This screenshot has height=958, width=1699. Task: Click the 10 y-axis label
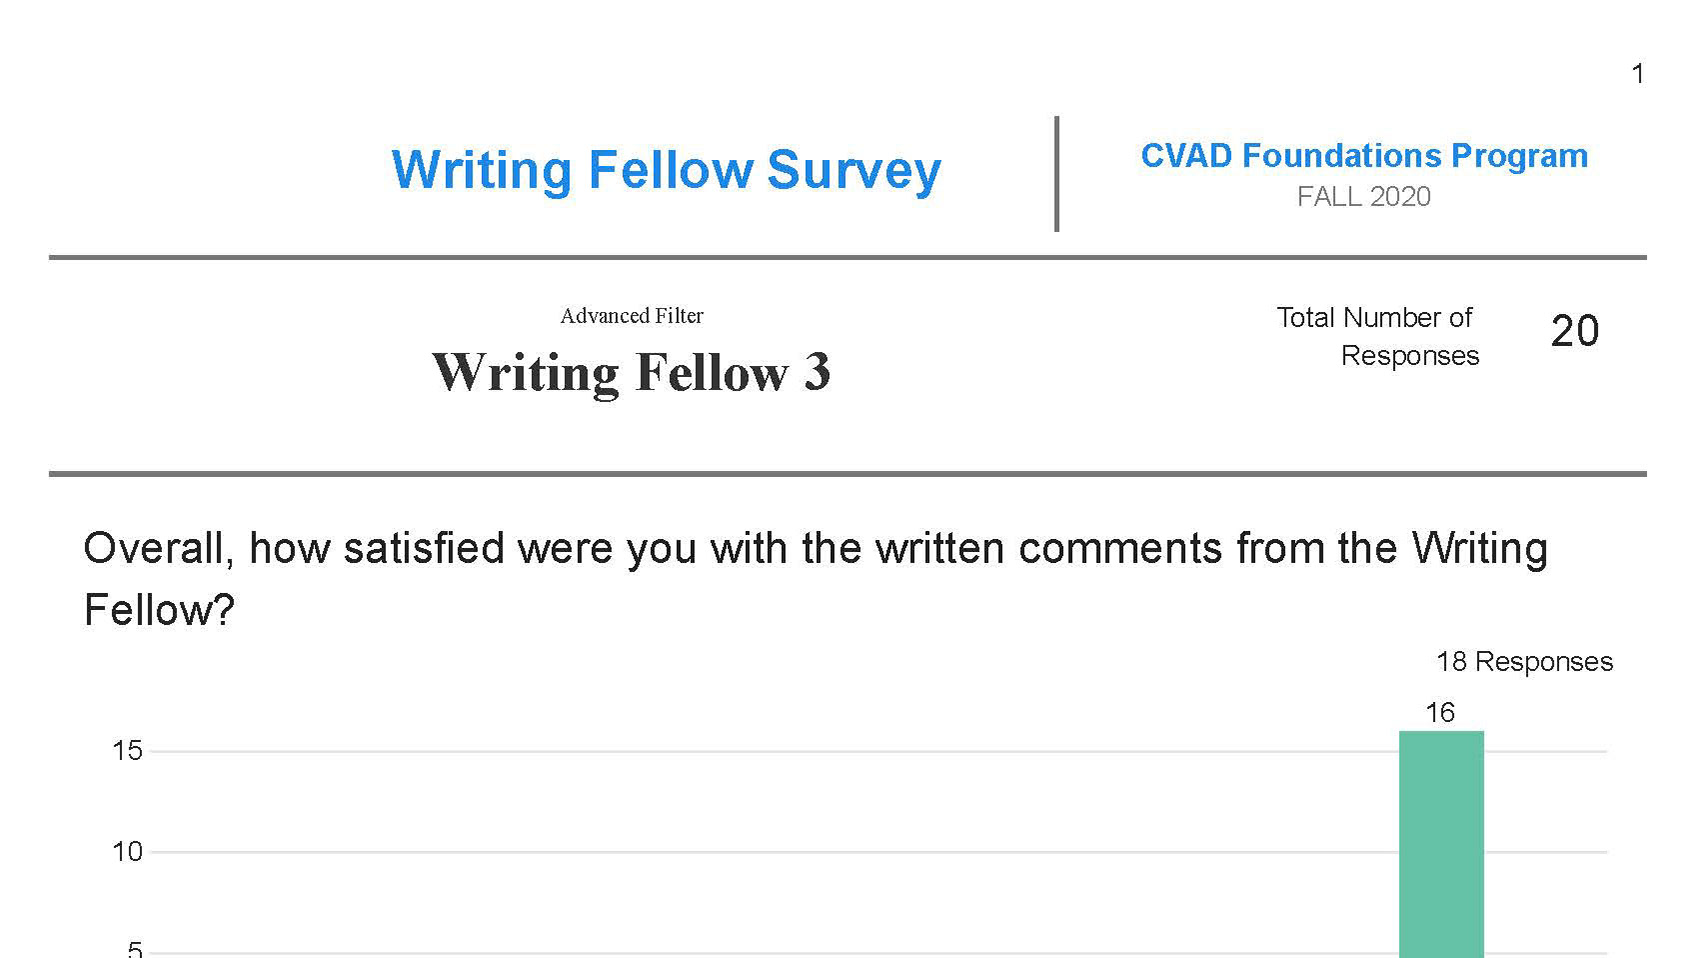coord(128,852)
